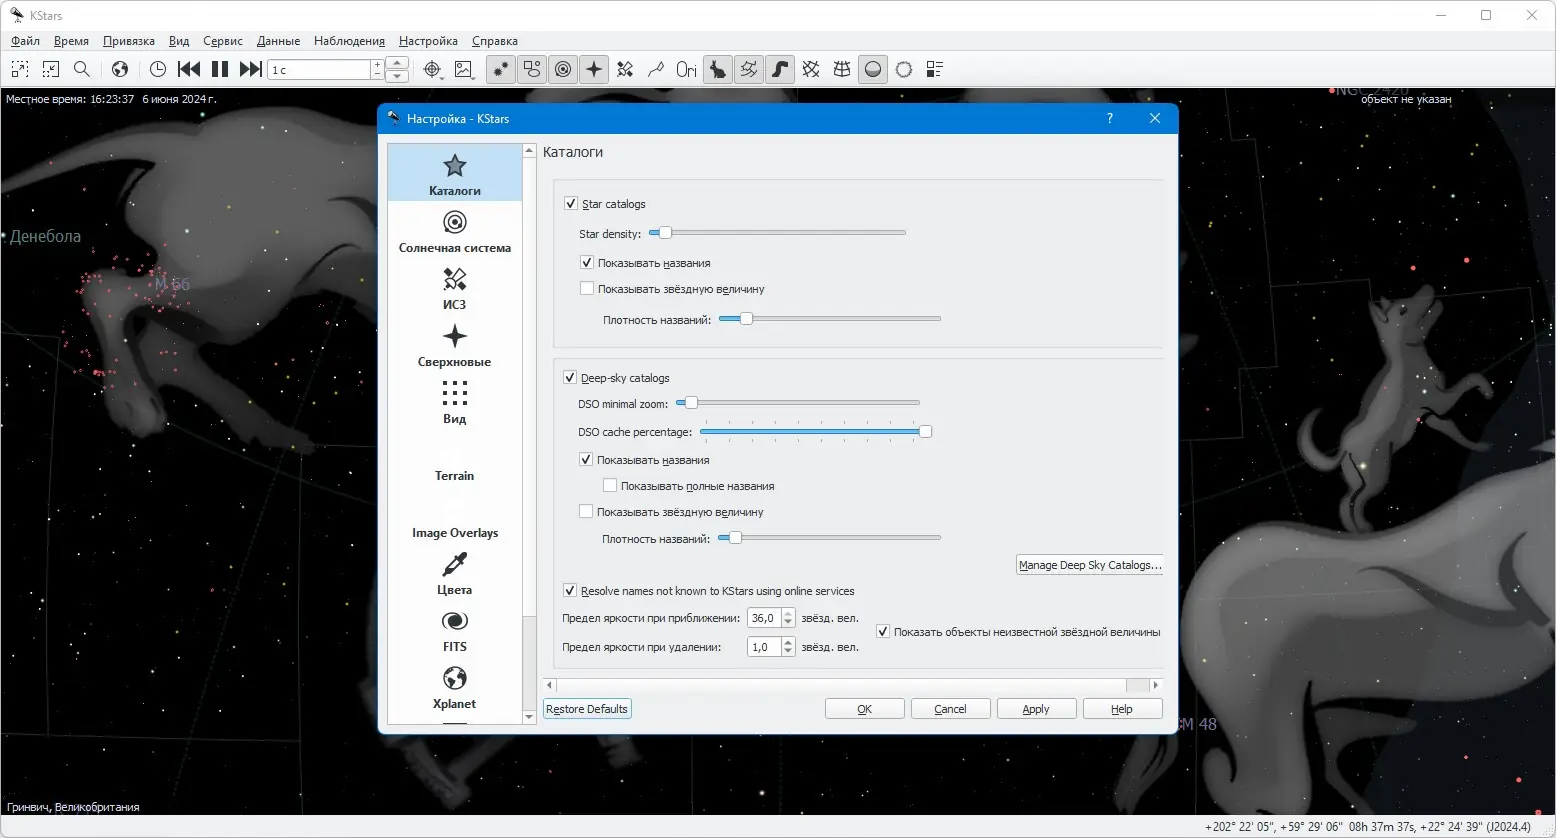1556x838 pixels.
Task: Decrease the time step with down arrow
Action: (397, 75)
